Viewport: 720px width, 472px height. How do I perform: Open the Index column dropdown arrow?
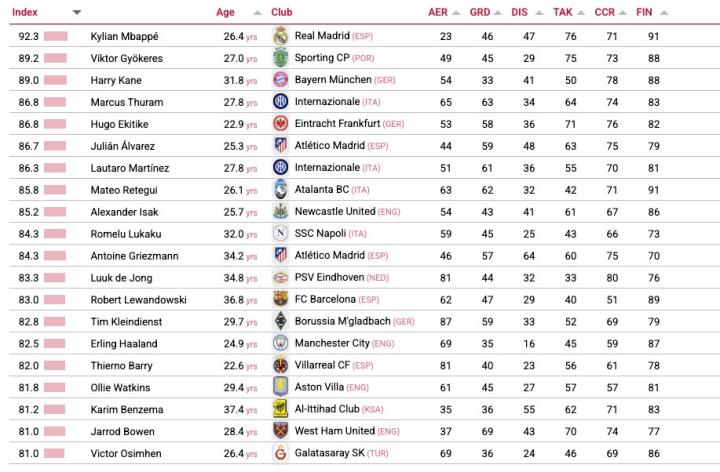[77, 13]
